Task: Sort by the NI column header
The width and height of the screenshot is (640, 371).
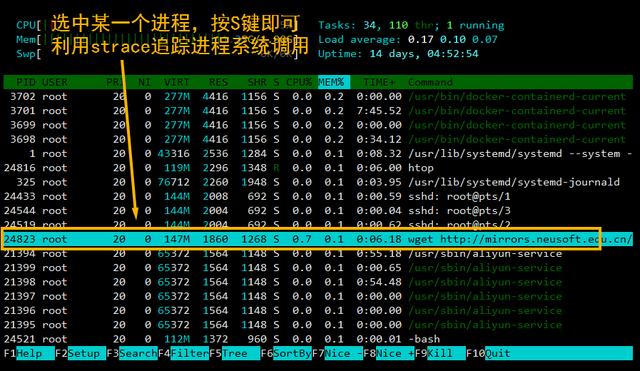Action: tap(144, 82)
